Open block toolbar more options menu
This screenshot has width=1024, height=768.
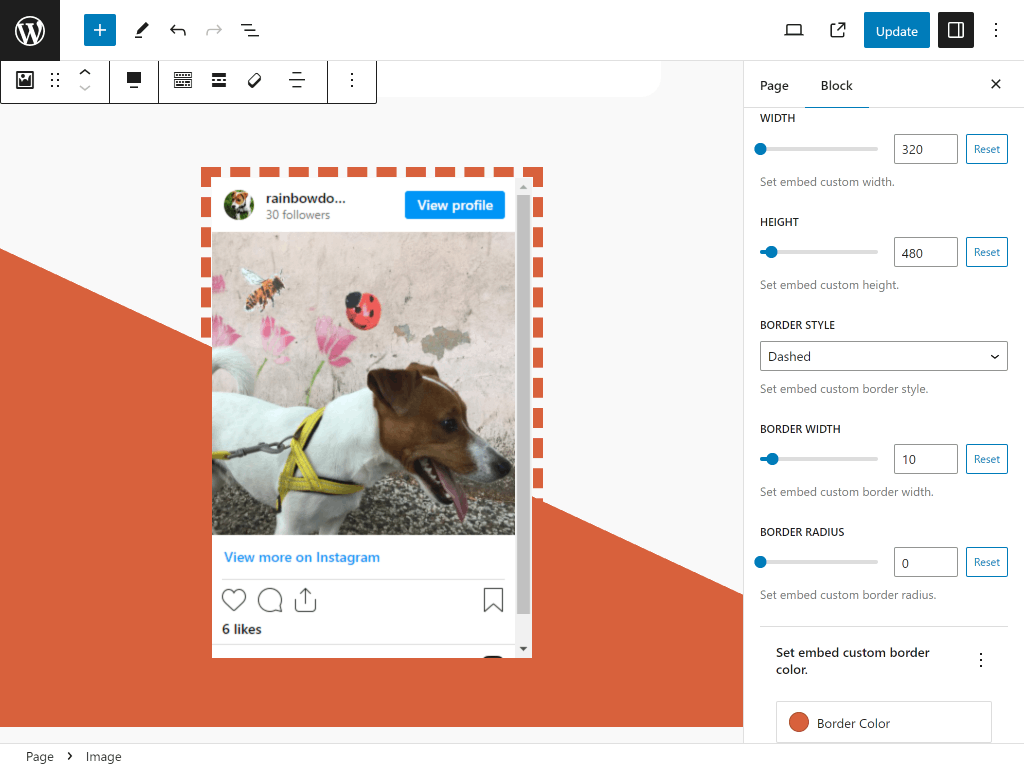[x=352, y=80]
